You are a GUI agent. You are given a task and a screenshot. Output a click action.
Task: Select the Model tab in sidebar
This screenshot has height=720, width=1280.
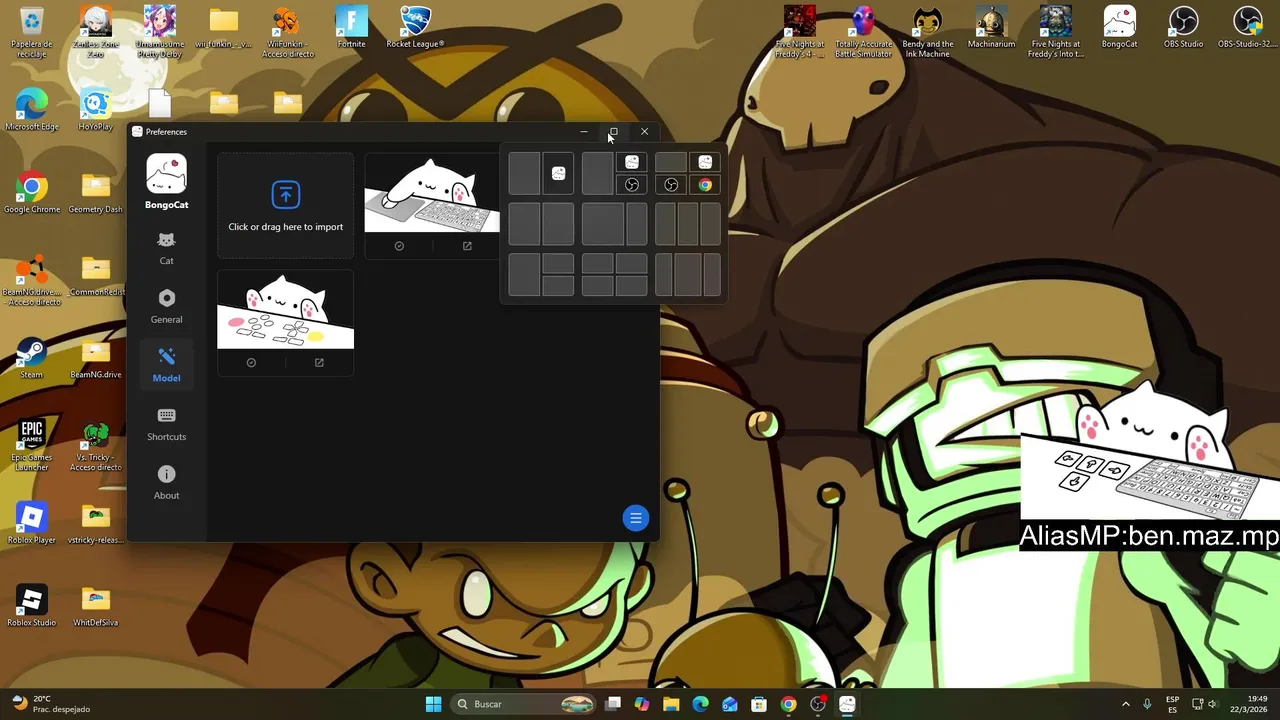(x=166, y=366)
